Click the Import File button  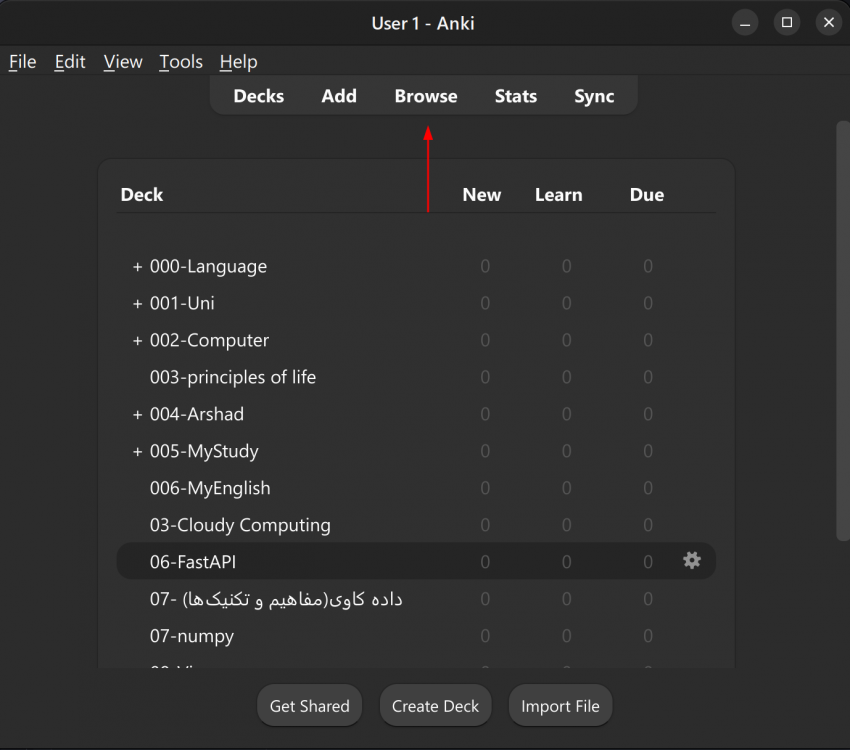pos(560,706)
